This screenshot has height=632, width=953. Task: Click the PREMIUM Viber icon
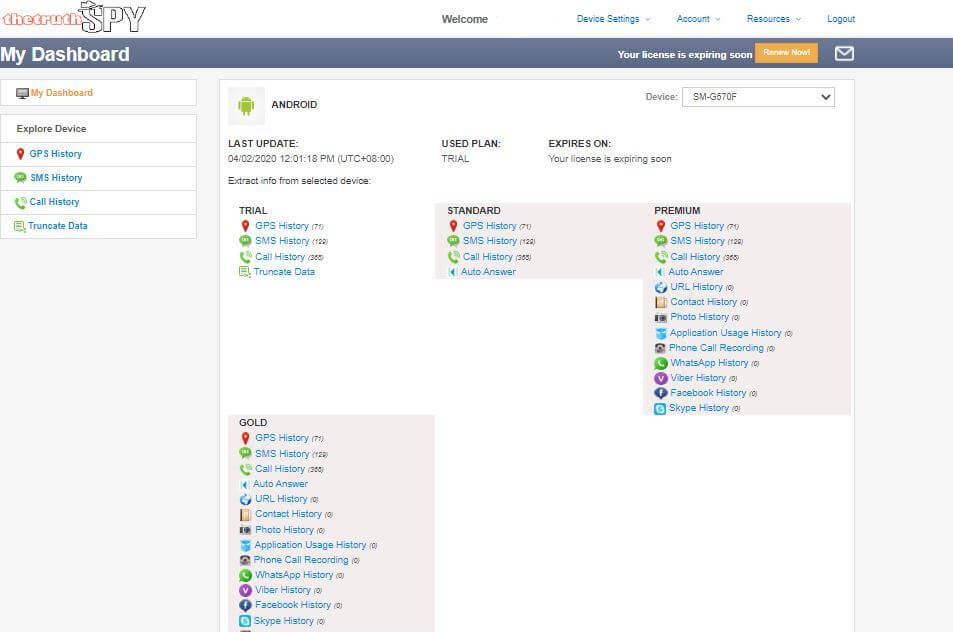coord(661,378)
